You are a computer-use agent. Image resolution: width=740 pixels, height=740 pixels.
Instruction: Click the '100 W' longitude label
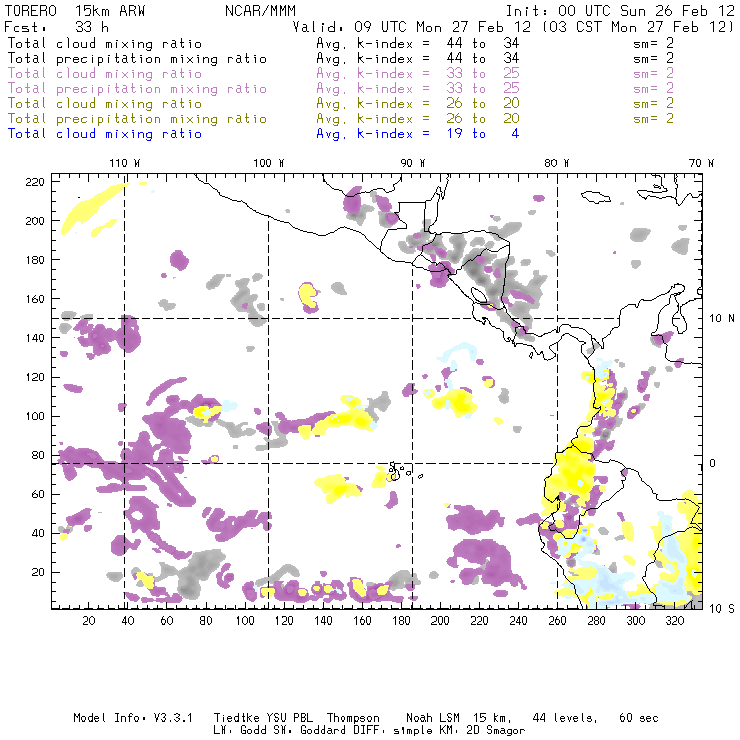(x=269, y=163)
